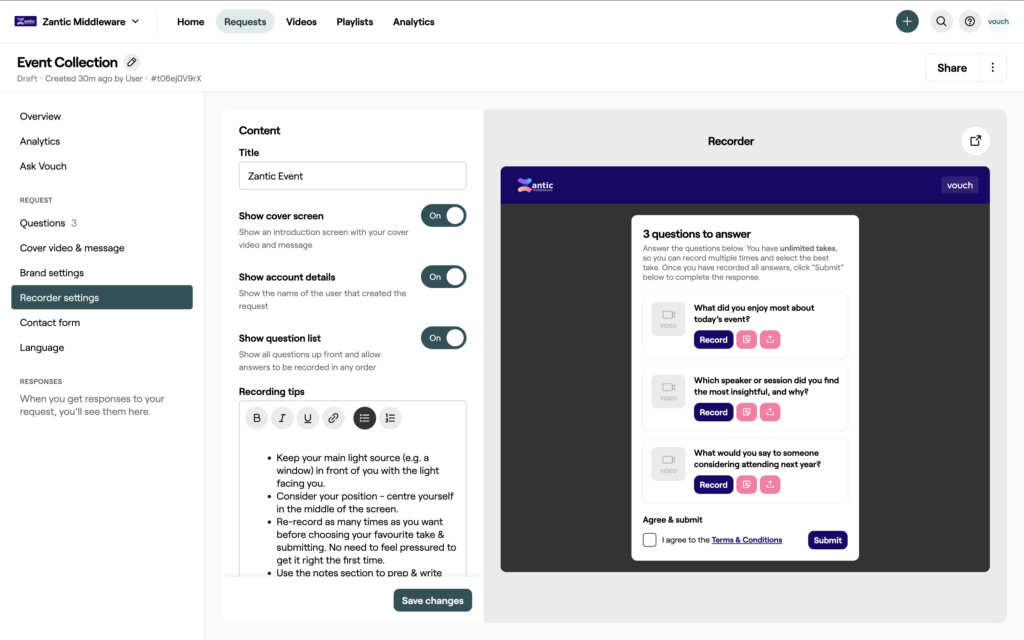Click notes icon for first question
The image size is (1024, 640).
(x=746, y=340)
